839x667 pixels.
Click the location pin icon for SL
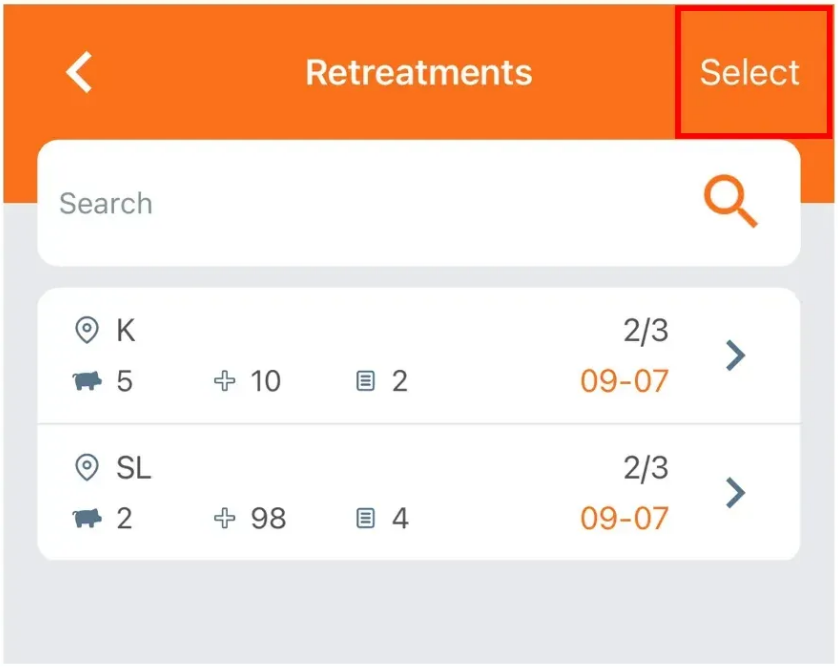(88, 467)
